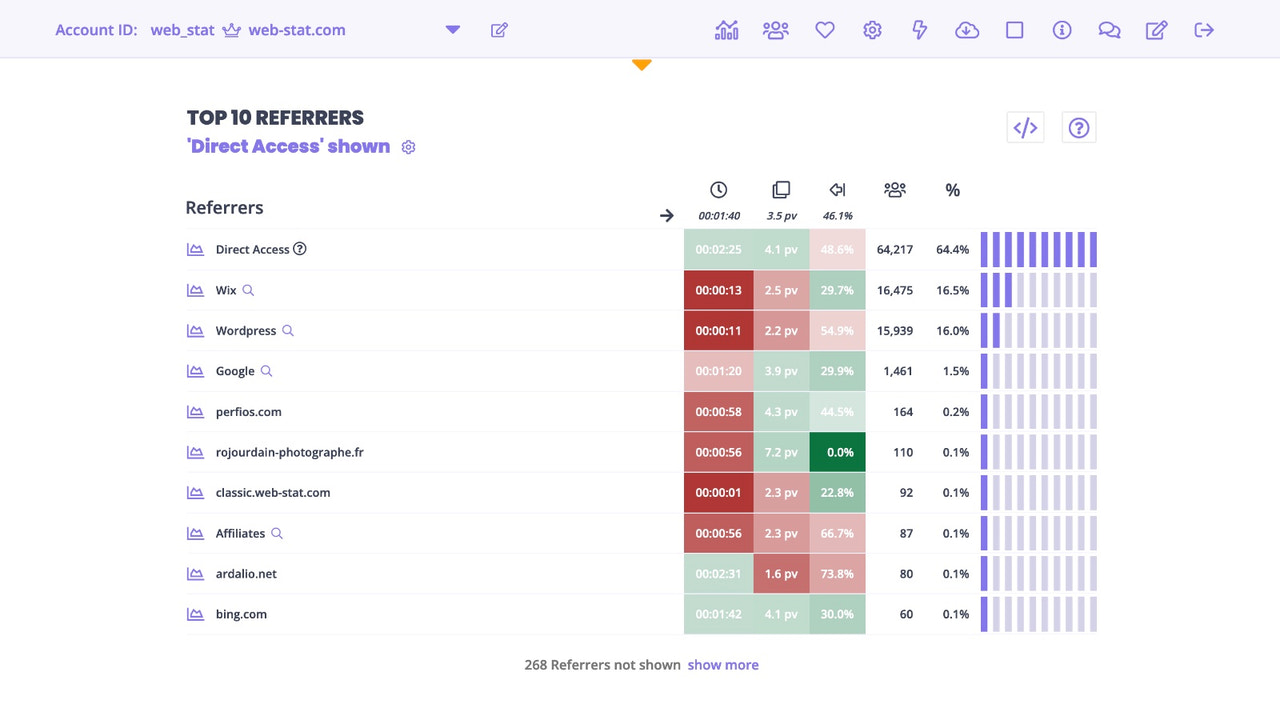The height and width of the screenshot is (720, 1280).
Task: Click 'show more' to reveal hidden referrers
Action: (x=723, y=664)
